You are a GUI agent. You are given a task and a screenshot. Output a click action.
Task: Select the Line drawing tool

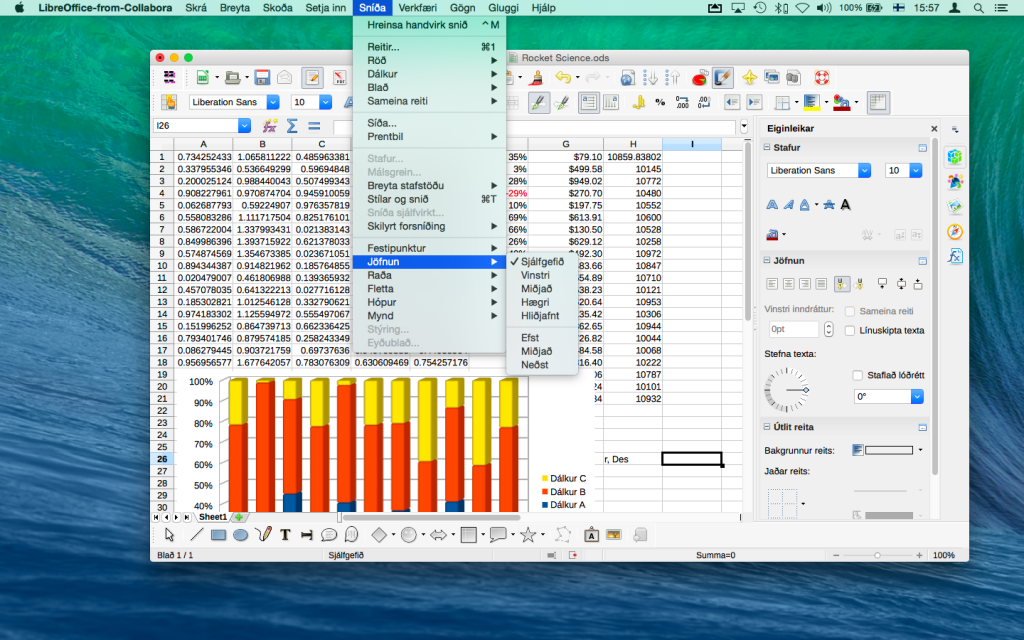tap(196, 535)
